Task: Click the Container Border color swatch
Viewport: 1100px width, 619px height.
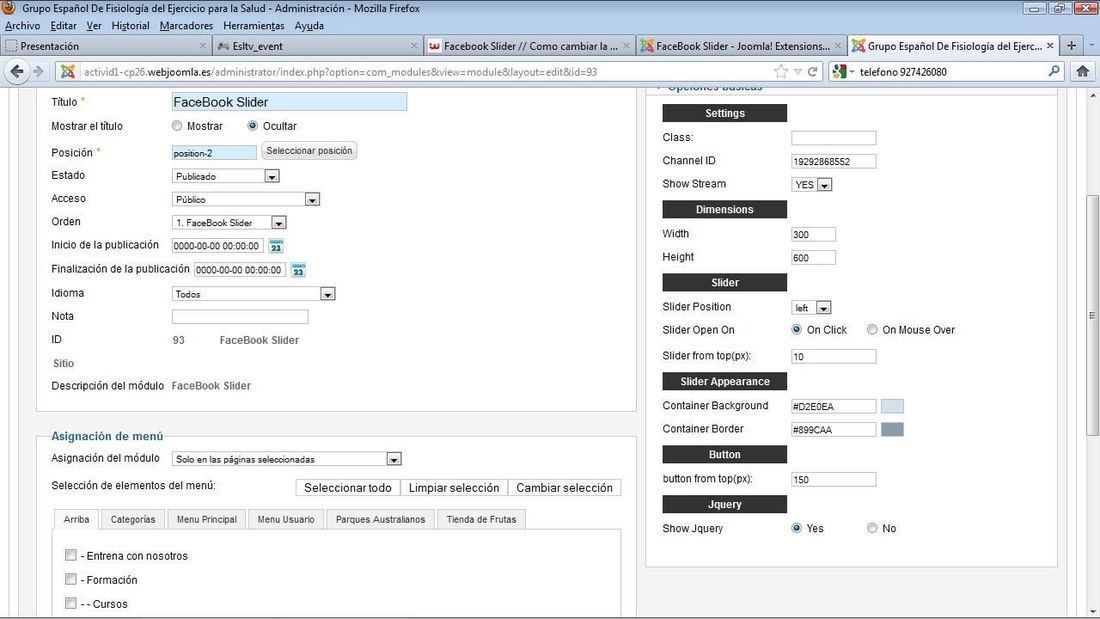Action: 892,430
